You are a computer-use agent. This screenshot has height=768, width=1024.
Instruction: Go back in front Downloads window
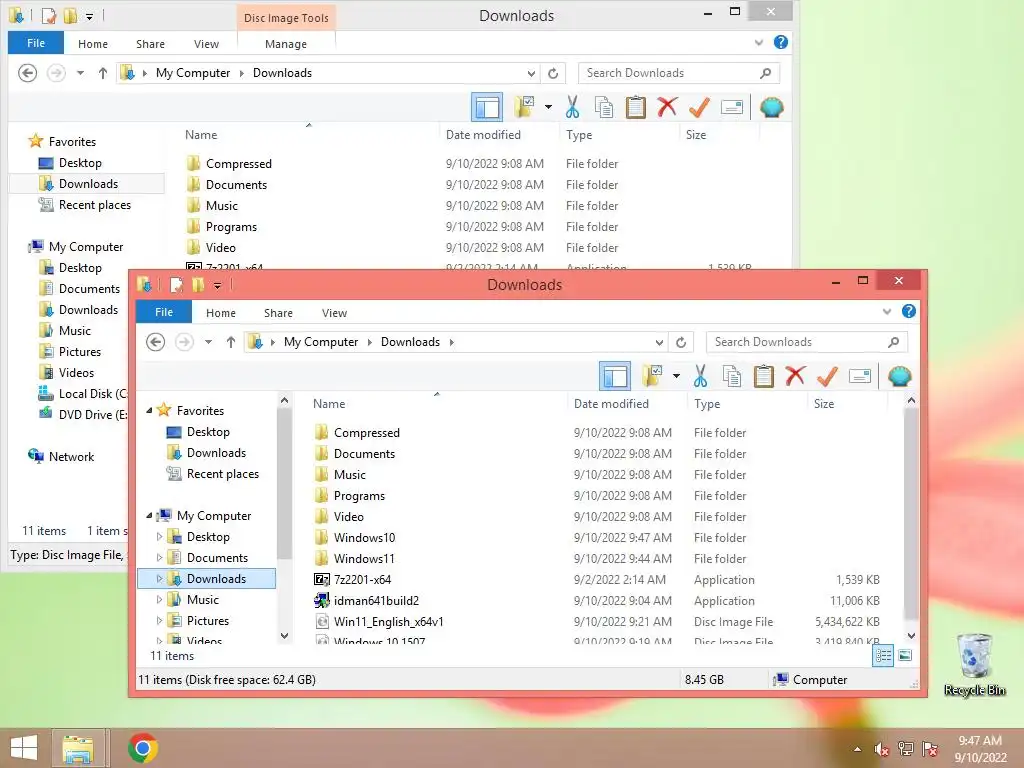pyautogui.click(x=155, y=342)
